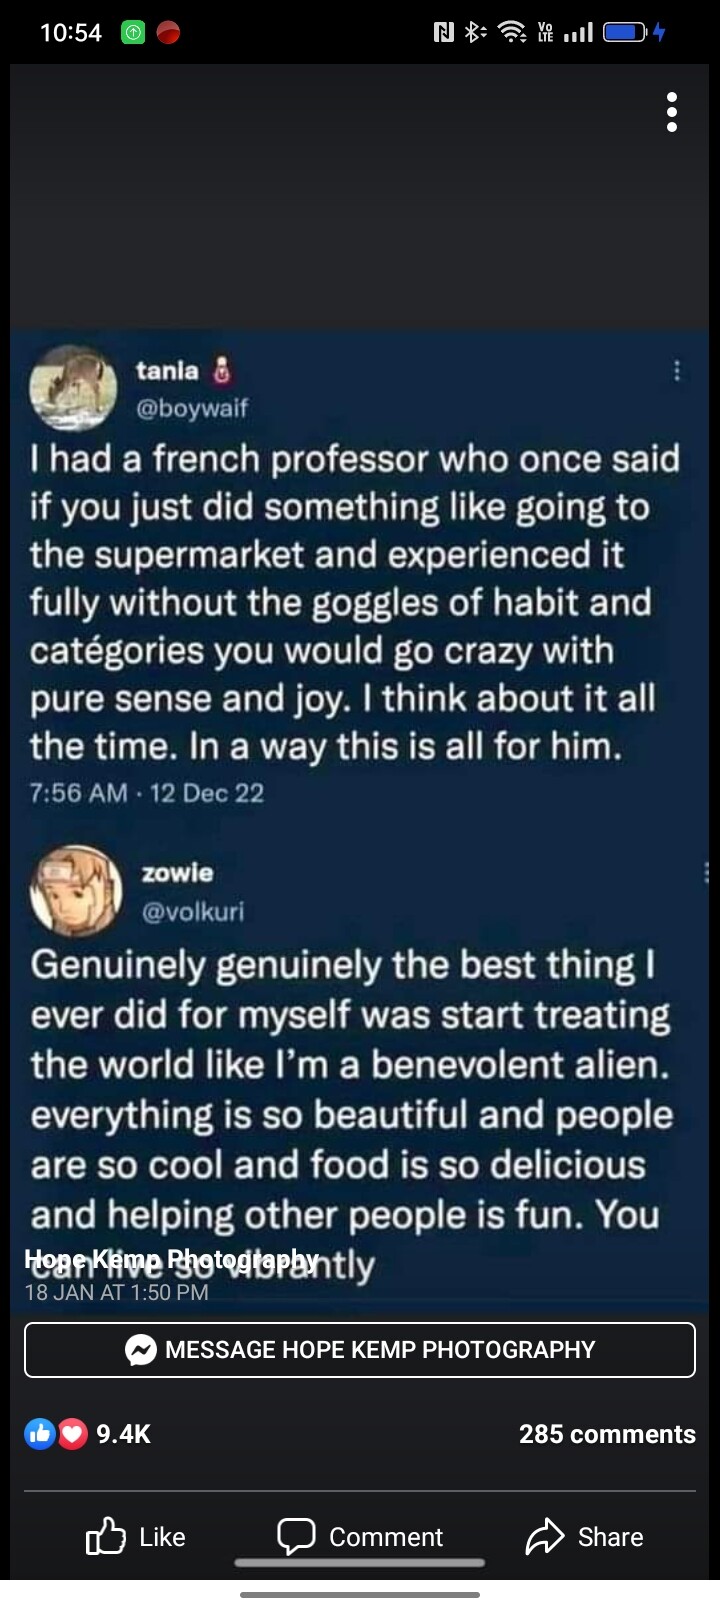This screenshot has height=1612, width=720.
Task: Tap tania's deer profile picture
Action: (74, 388)
